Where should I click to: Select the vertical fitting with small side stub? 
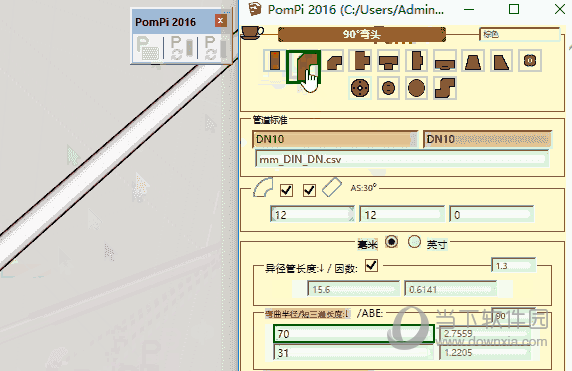[x=416, y=61]
